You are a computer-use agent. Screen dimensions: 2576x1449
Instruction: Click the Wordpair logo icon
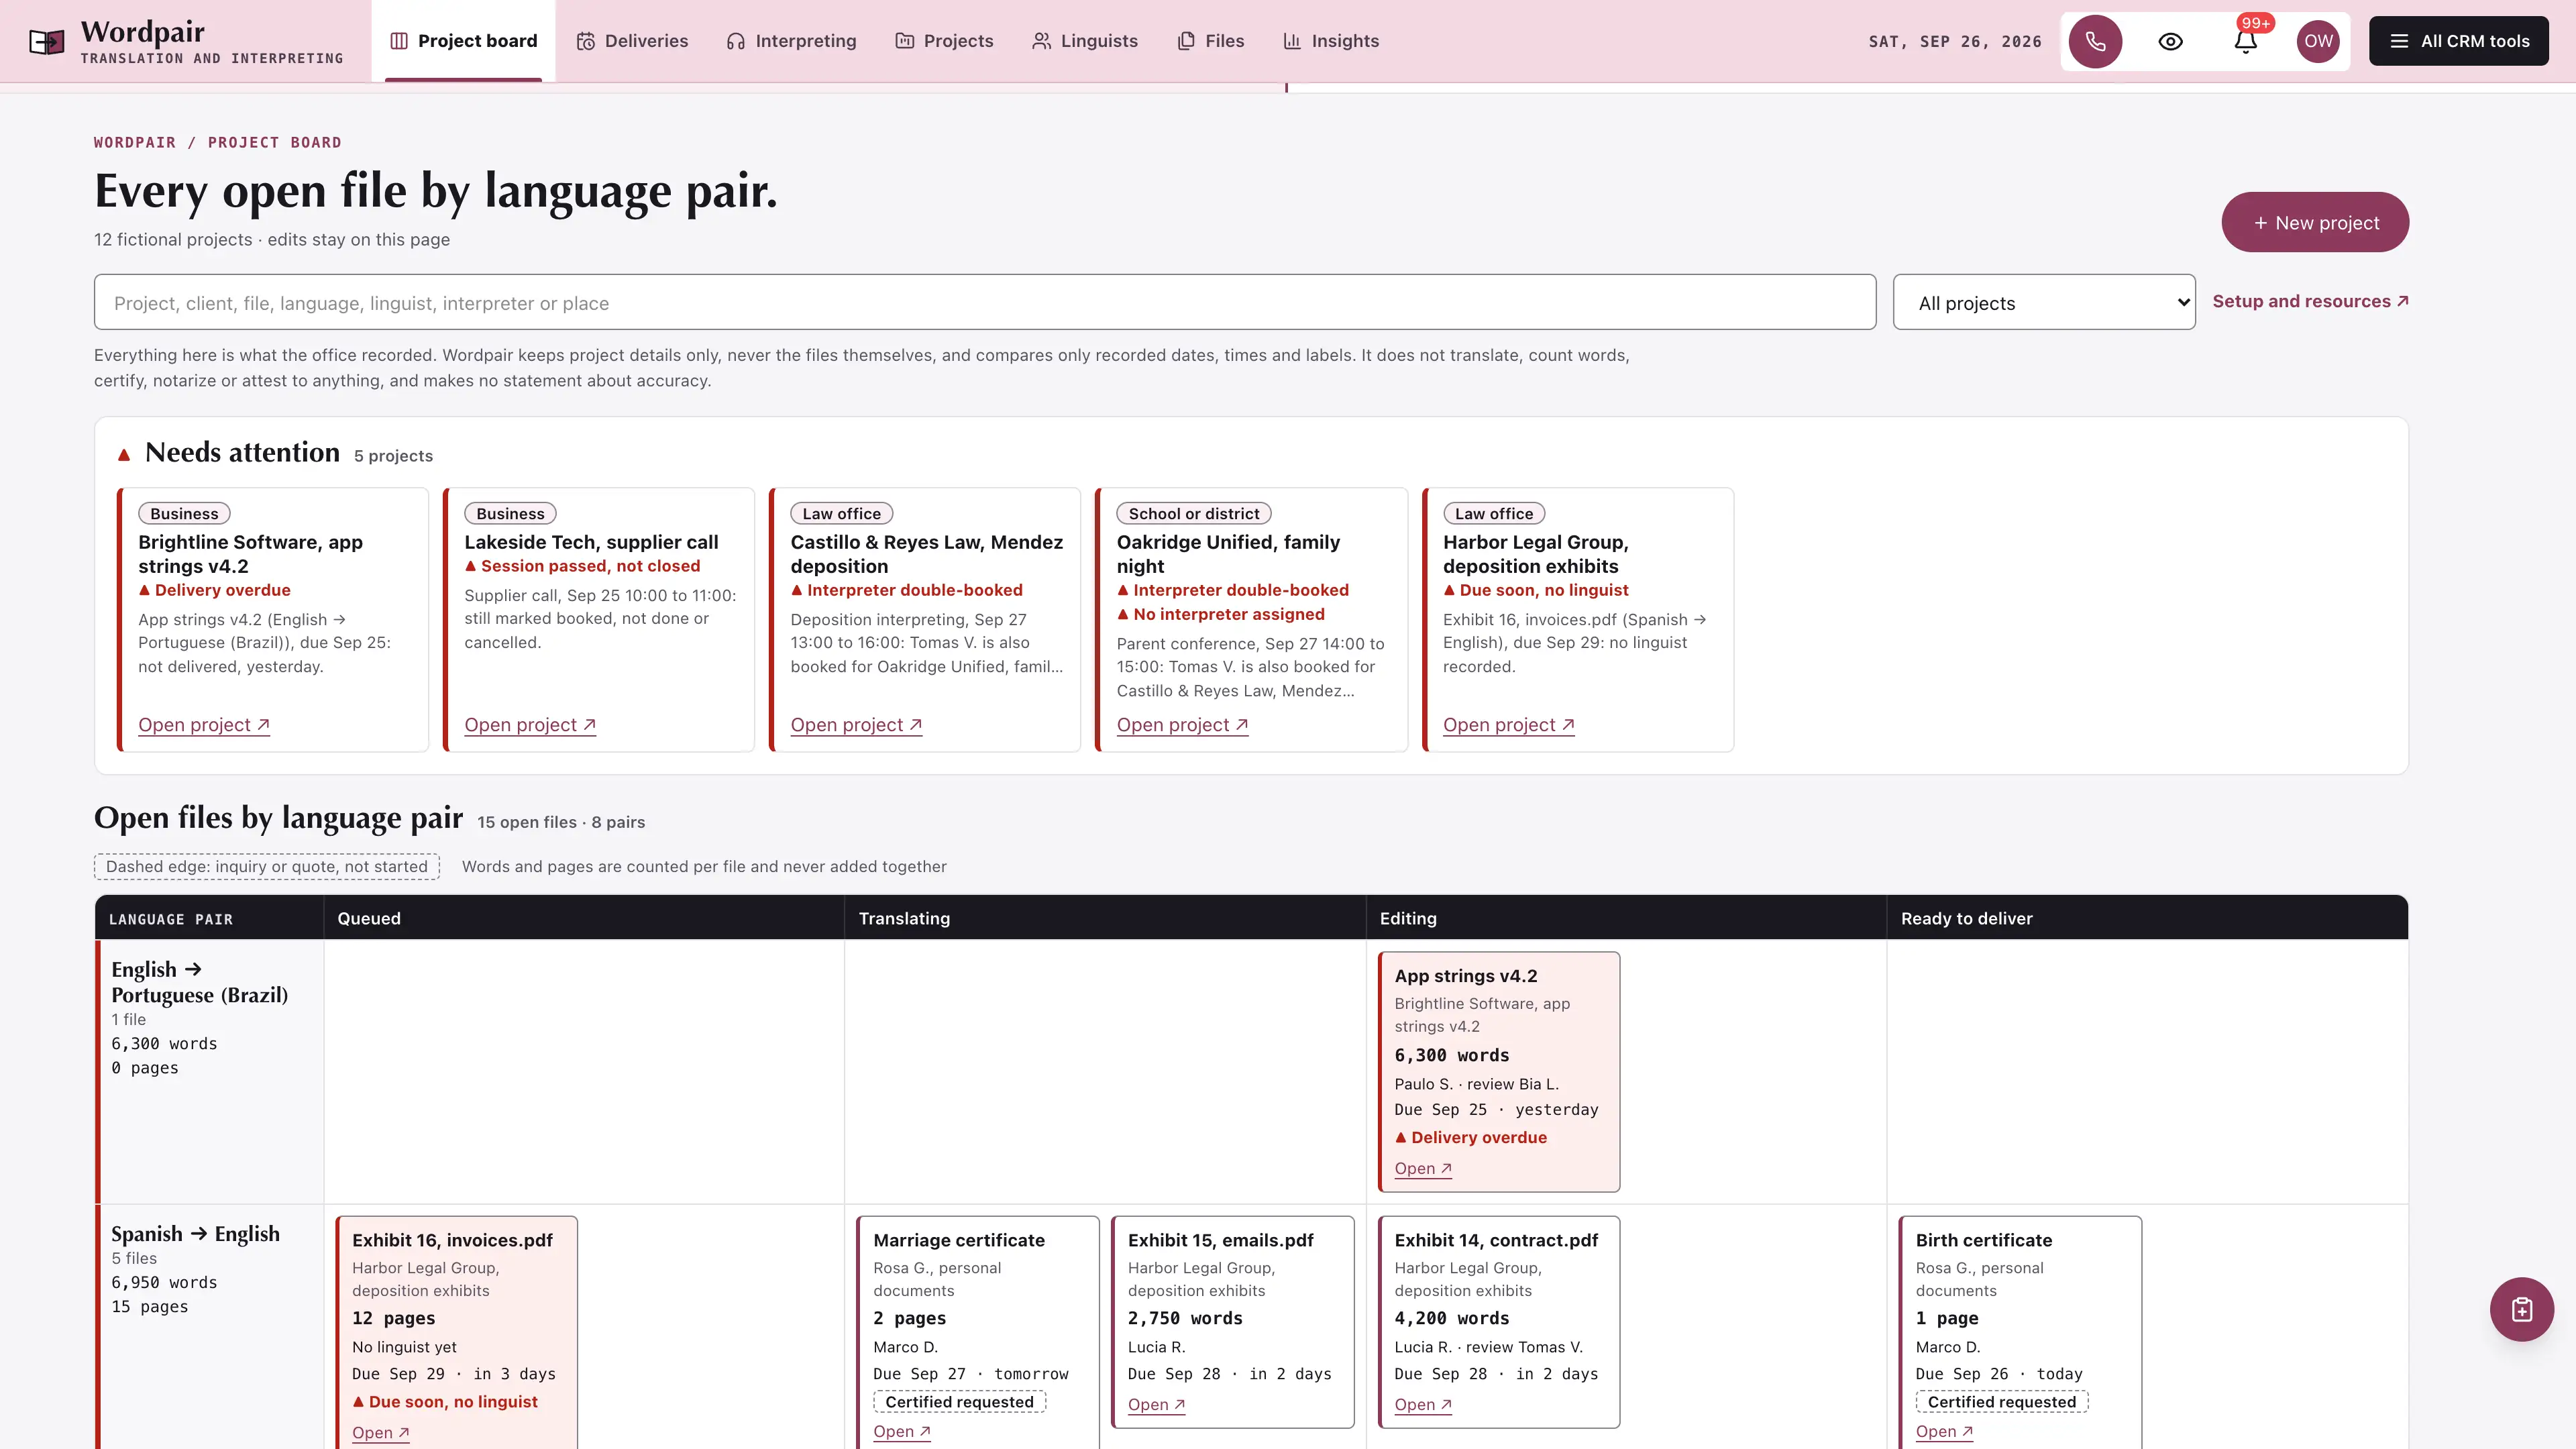coord(47,41)
